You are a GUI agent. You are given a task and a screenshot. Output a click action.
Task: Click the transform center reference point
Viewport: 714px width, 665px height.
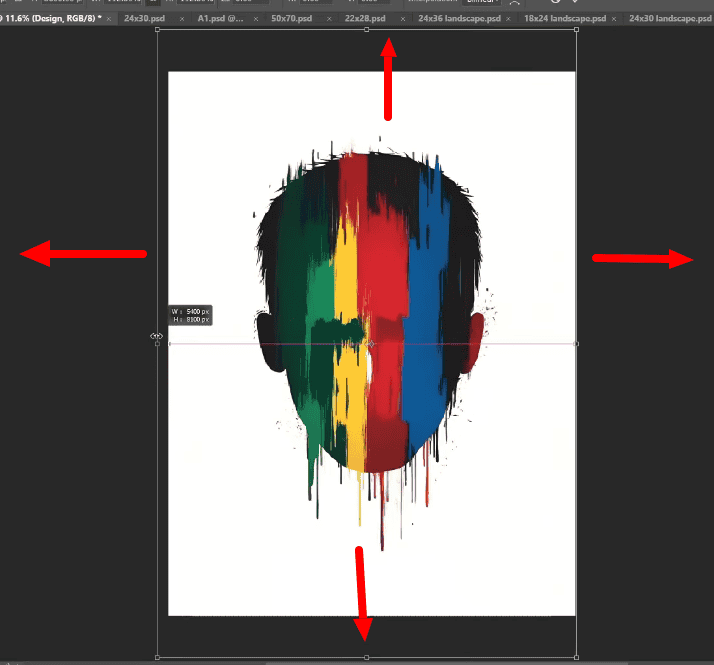(x=371, y=343)
